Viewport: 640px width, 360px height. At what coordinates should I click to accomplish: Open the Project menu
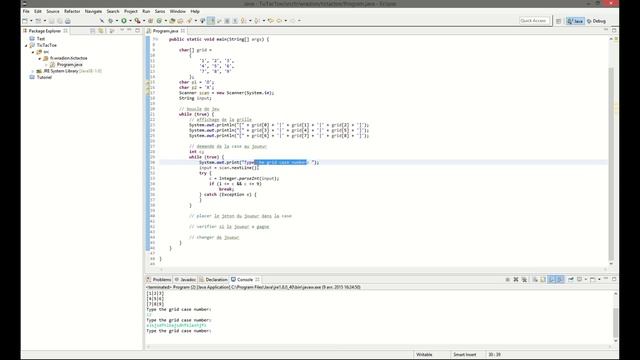click(131, 11)
